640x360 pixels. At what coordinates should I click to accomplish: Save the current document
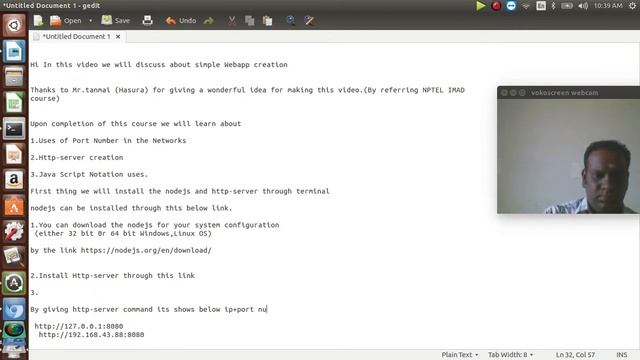click(116, 20)
